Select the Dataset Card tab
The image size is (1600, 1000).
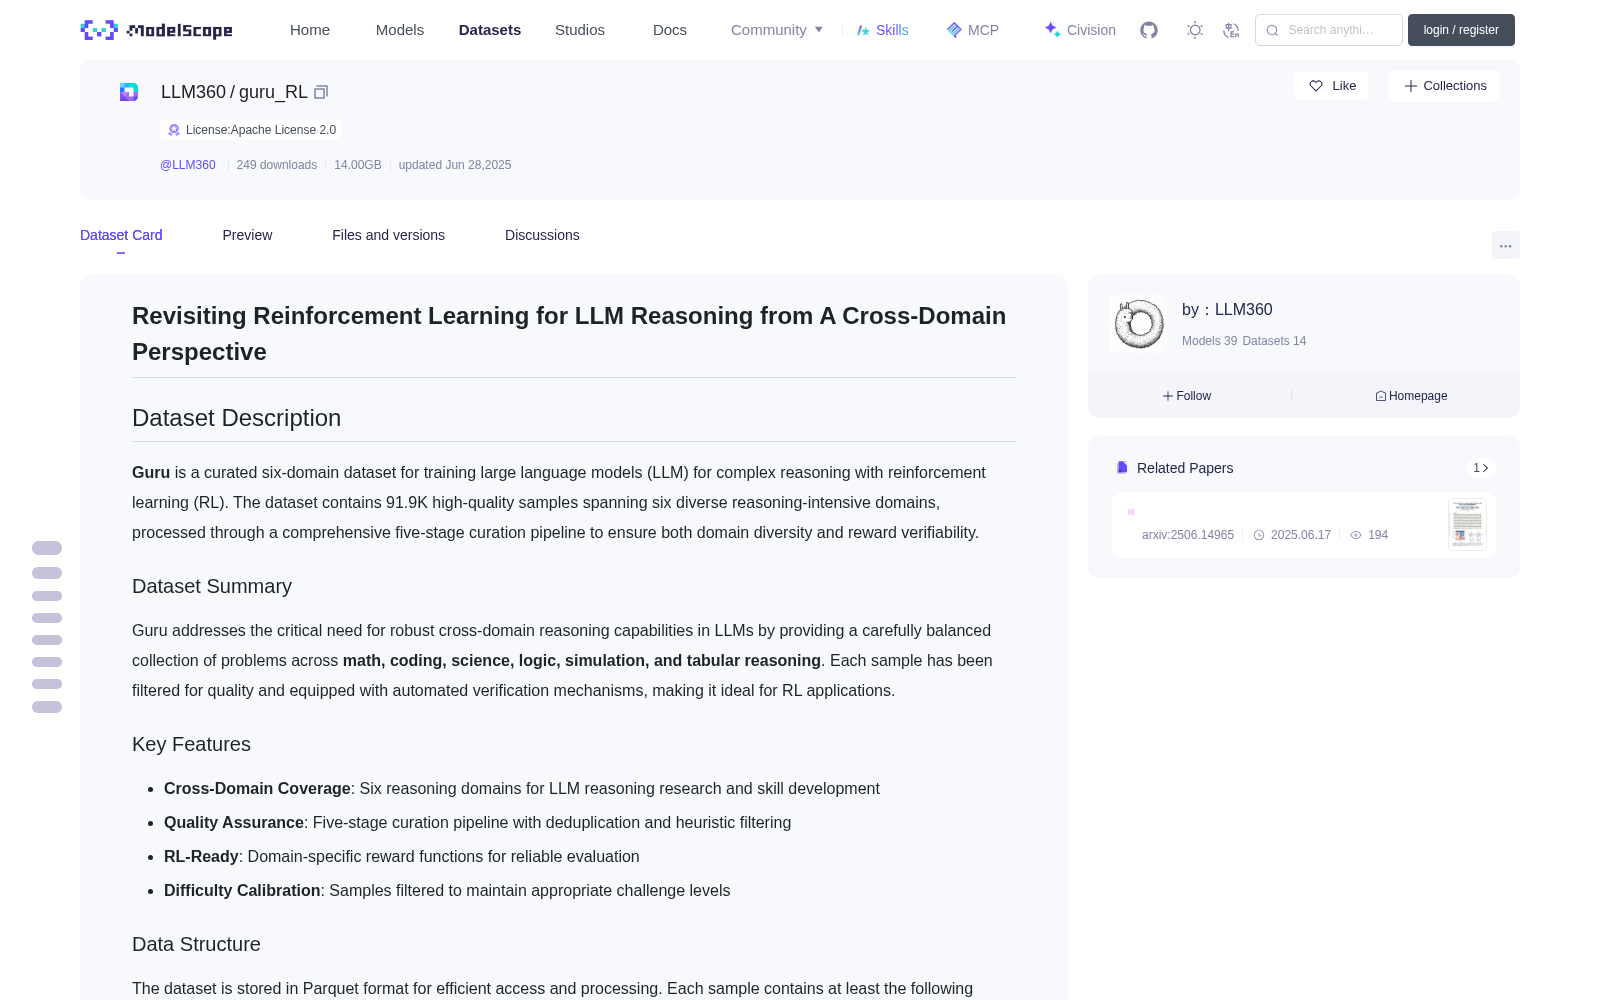(x=121, y=235)
